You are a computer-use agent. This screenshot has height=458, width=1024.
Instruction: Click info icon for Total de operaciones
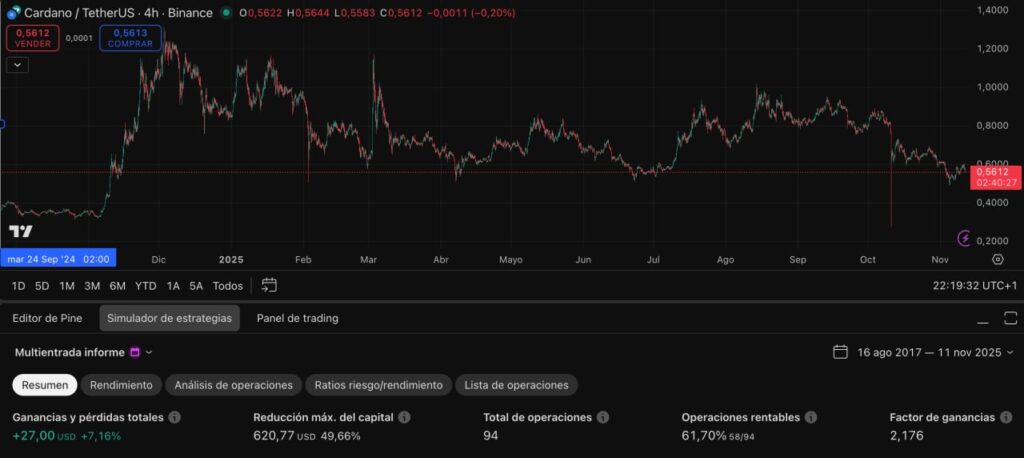603,417
